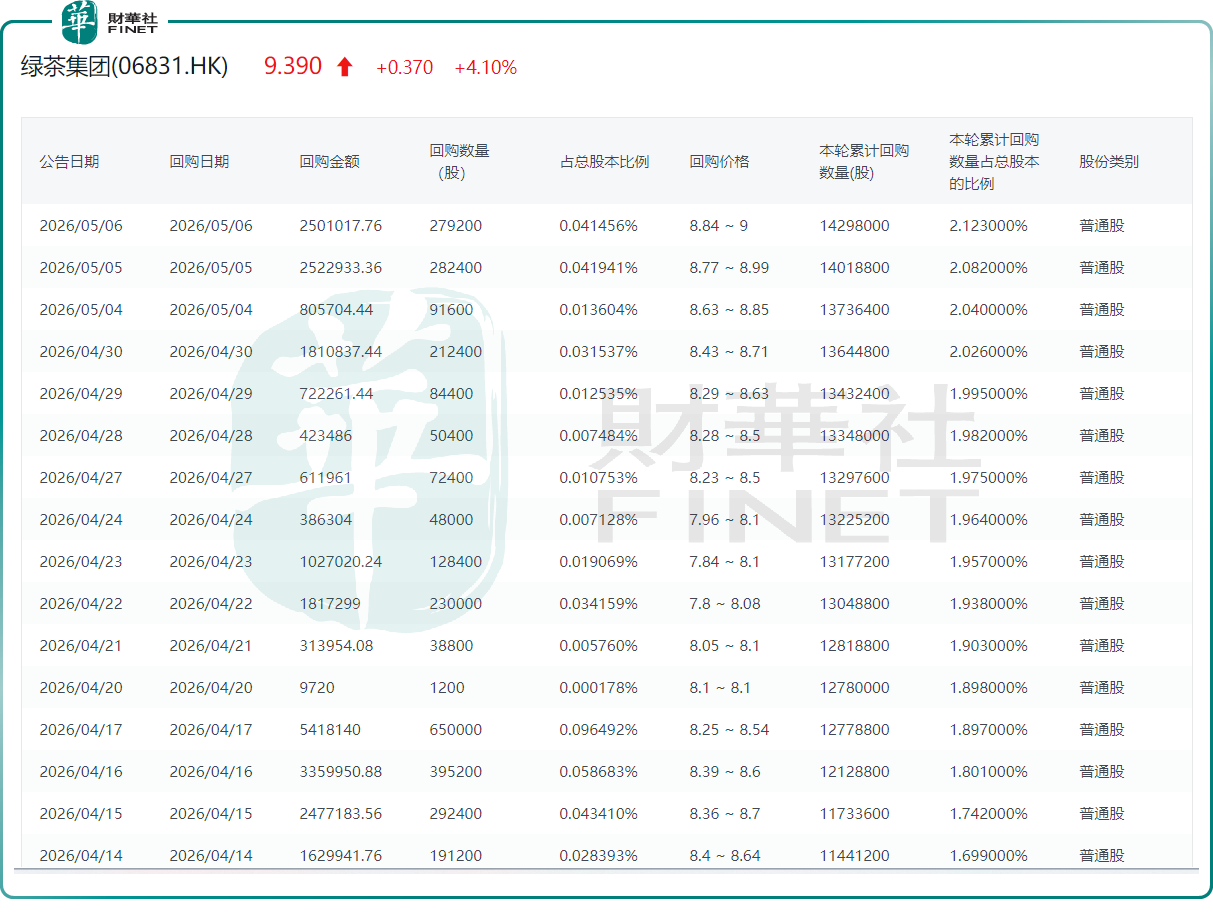Click repurchase amount 2522933.36
The height and width of the screenshot is (919, 1213).
tap(341, 268)
